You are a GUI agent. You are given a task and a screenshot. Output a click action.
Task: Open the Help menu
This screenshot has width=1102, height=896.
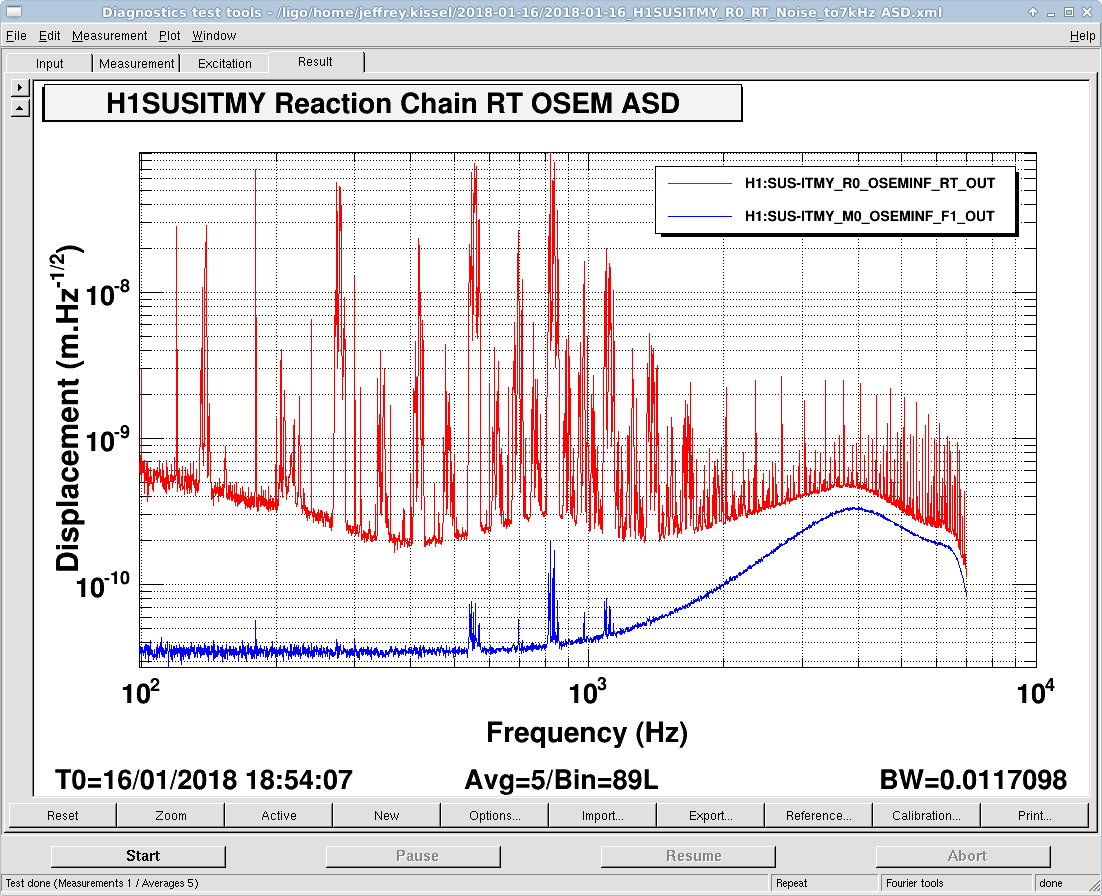coord(1082,36)
